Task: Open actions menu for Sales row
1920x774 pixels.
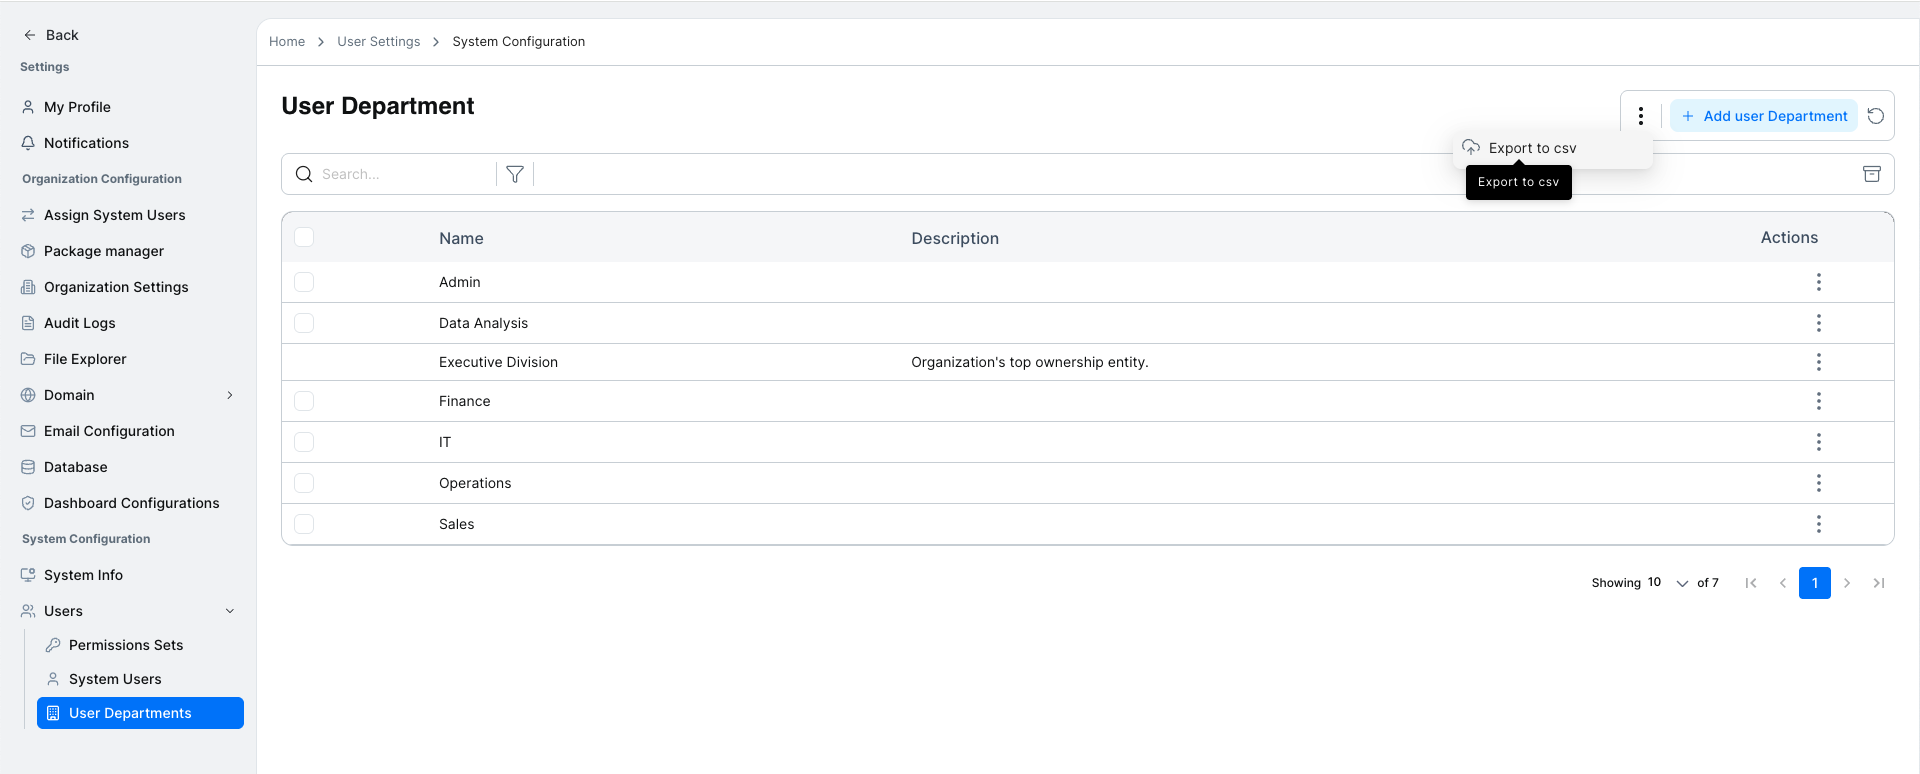Action: pyautogui.click(x=1819, y=524)
